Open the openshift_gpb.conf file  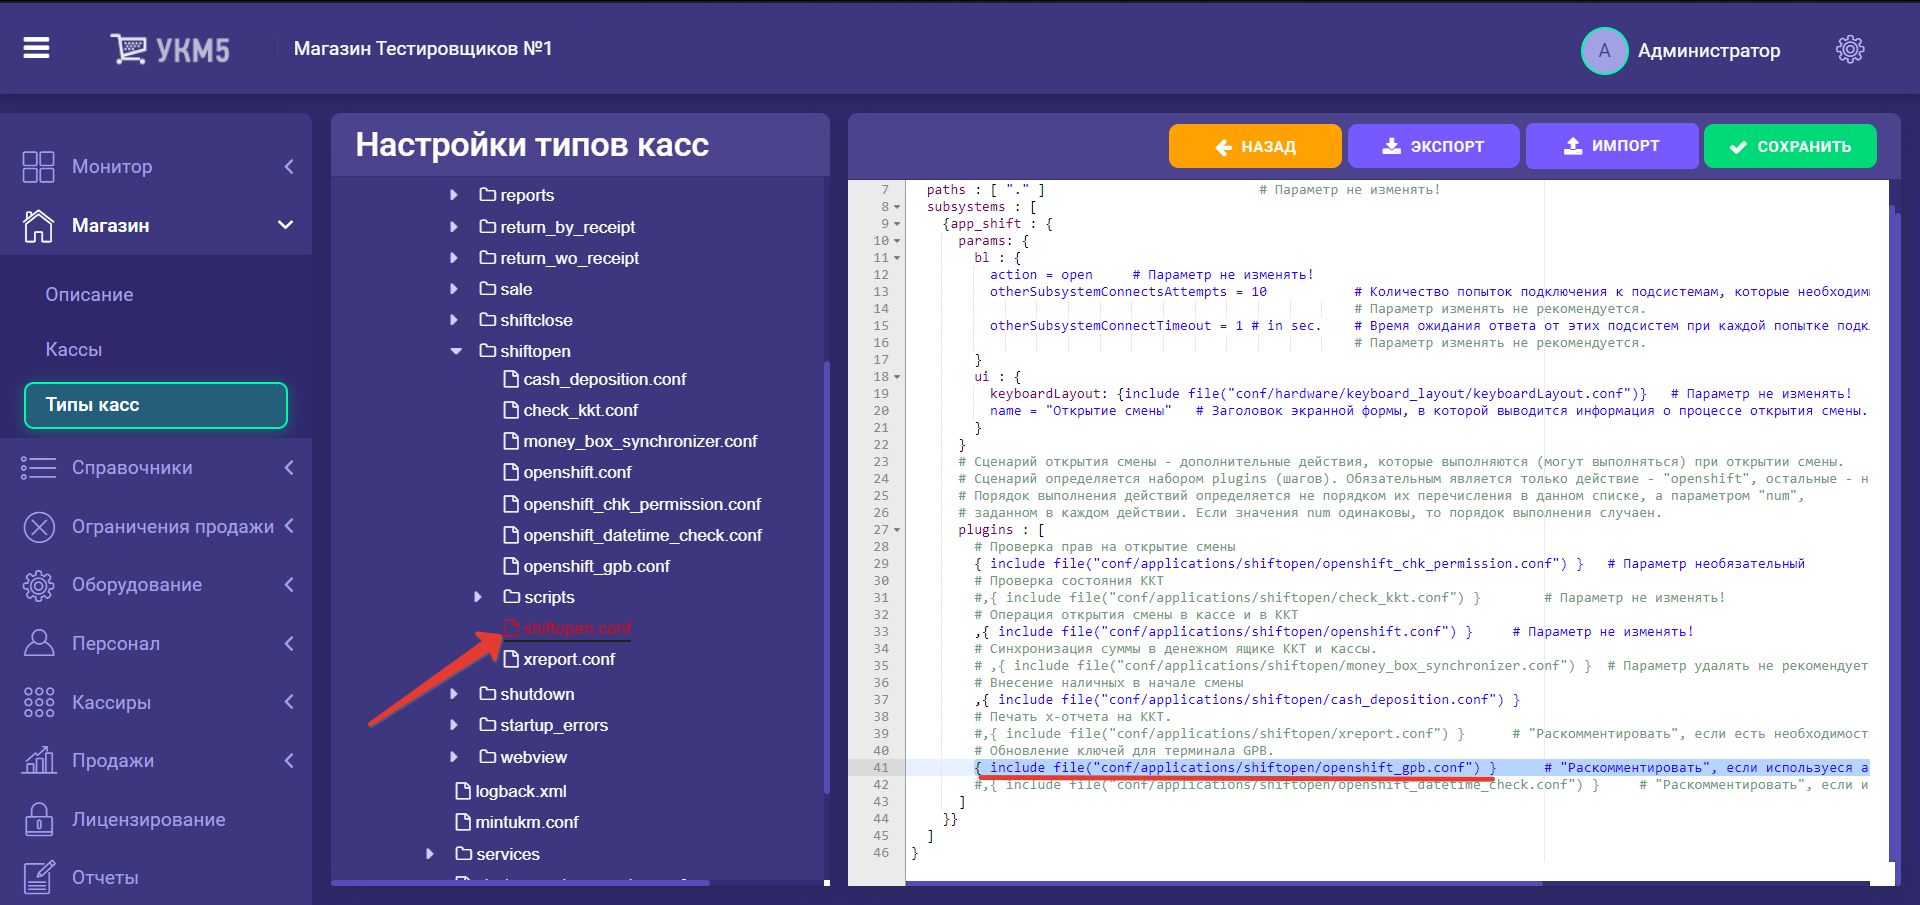tap(597, 566)
